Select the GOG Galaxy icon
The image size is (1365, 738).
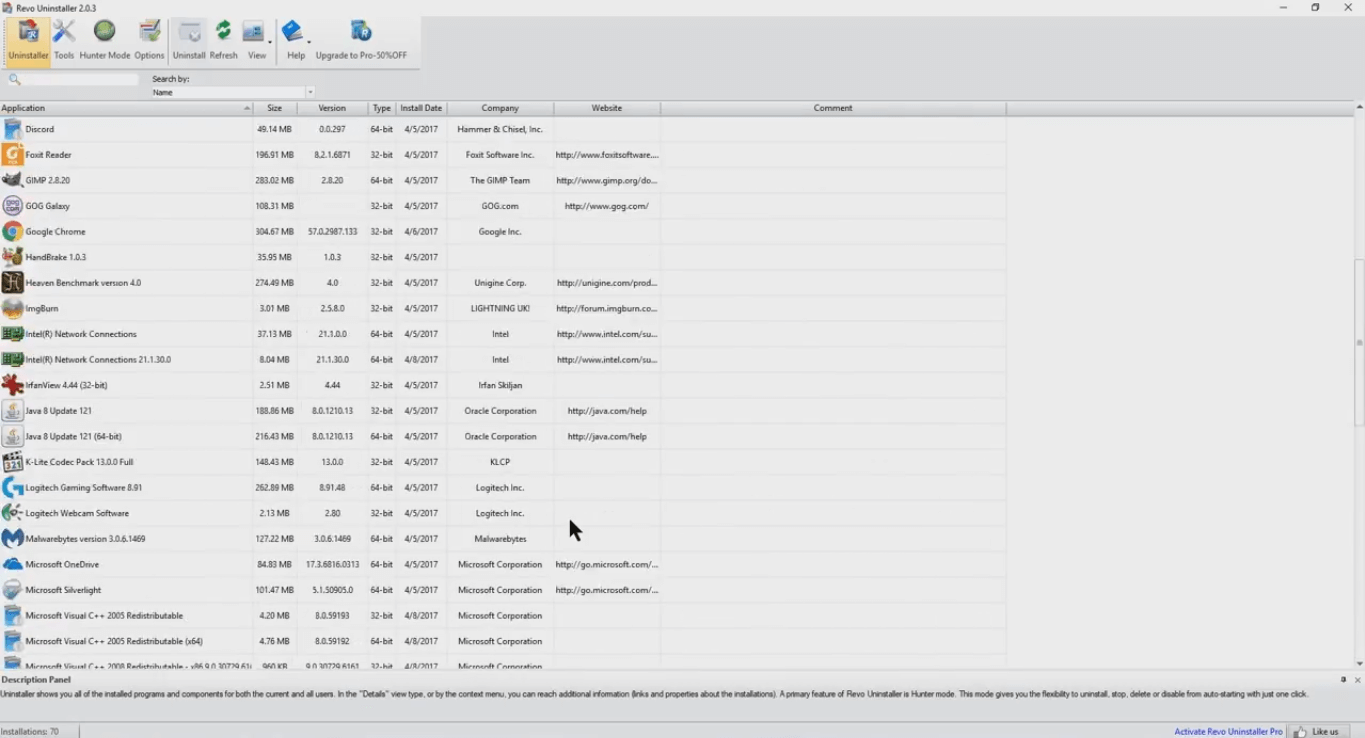pyautogui.click(x=12, y=206)
